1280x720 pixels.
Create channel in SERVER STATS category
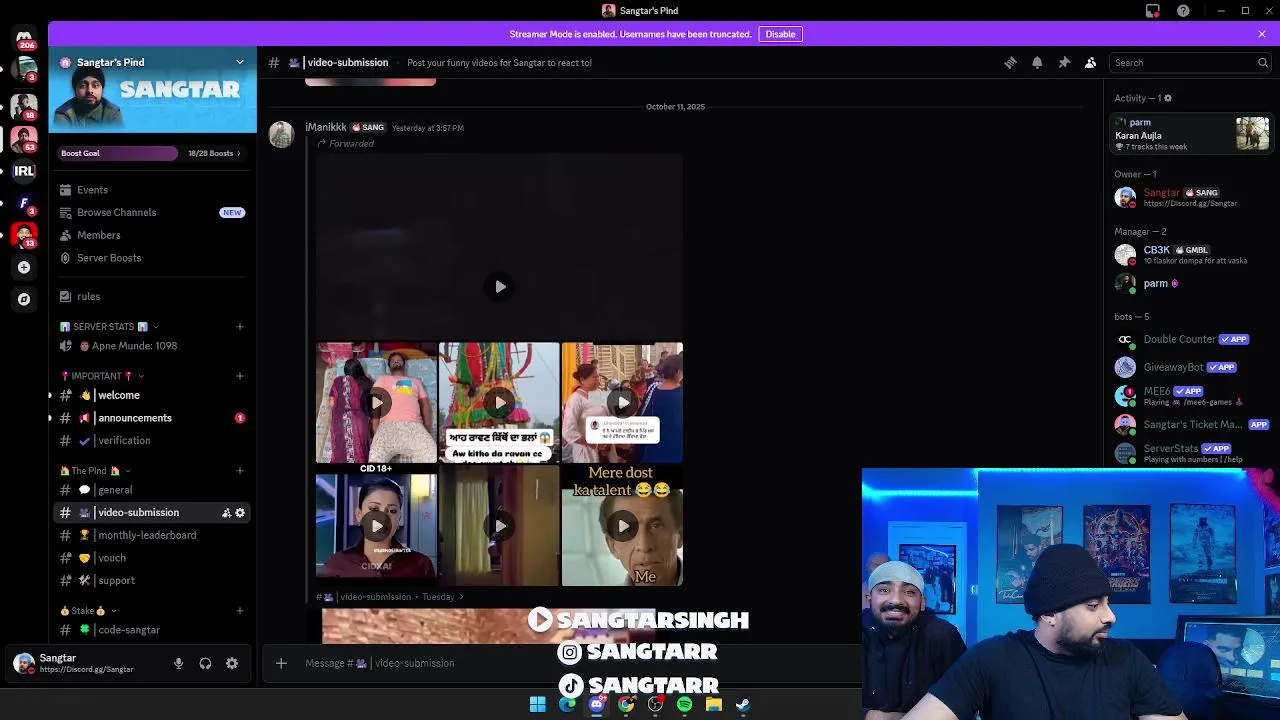pyautogui.click(x=240, y=327)
